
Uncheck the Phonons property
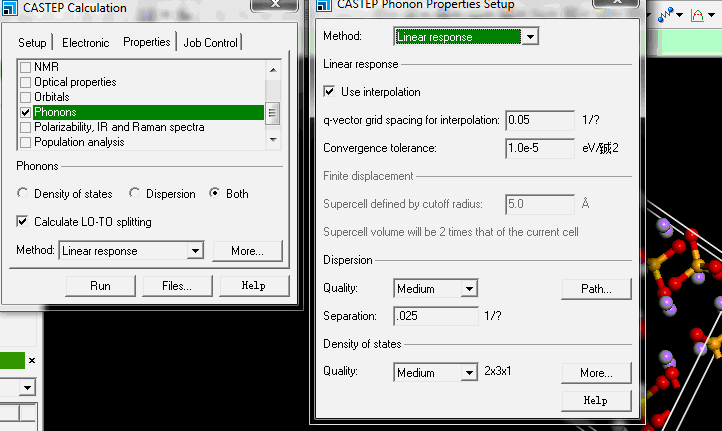click(26, 112)
